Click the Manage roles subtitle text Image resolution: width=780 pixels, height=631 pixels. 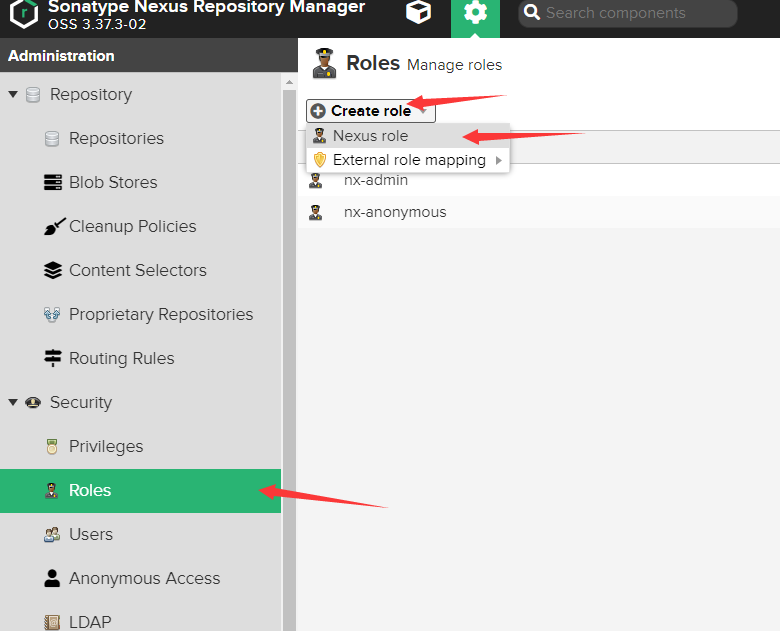pyautogui.click(x=455, y=65)
